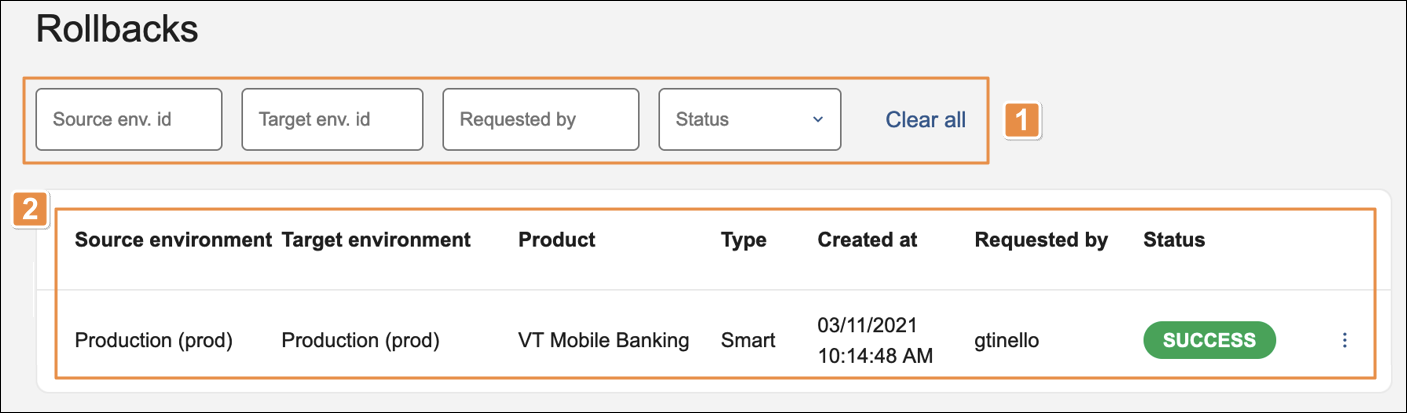The width and height of the screenshot is (1407, 413).
Task: Click the Product column header
Action: click(556, 240)
